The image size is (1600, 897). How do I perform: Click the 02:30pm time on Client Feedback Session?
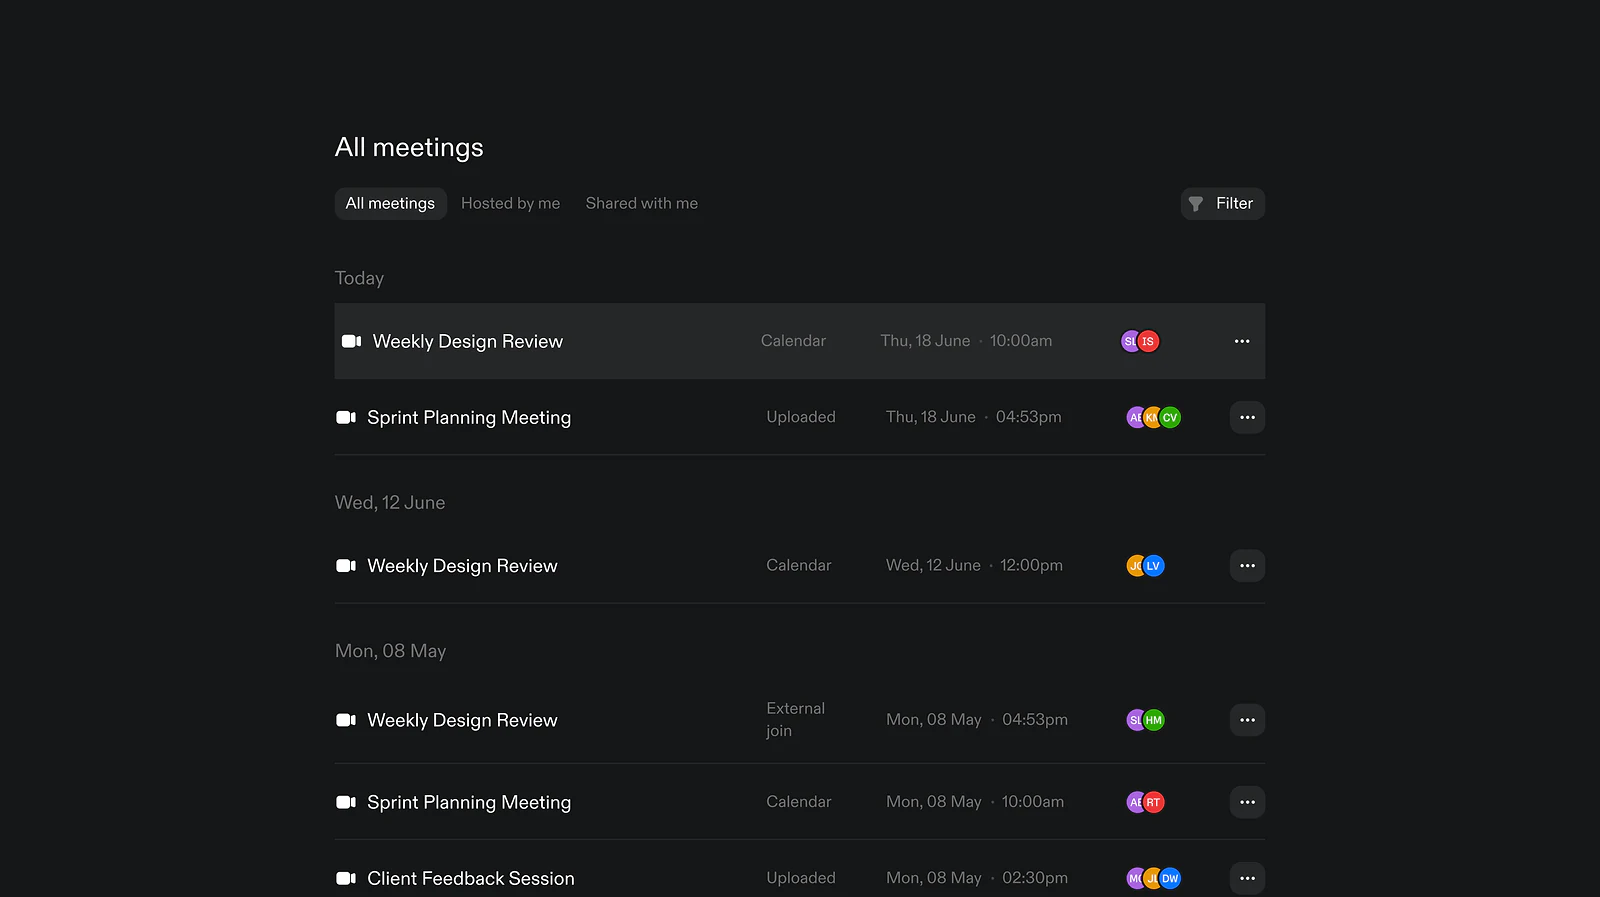pyautogui.click(x=1035, y=878)
